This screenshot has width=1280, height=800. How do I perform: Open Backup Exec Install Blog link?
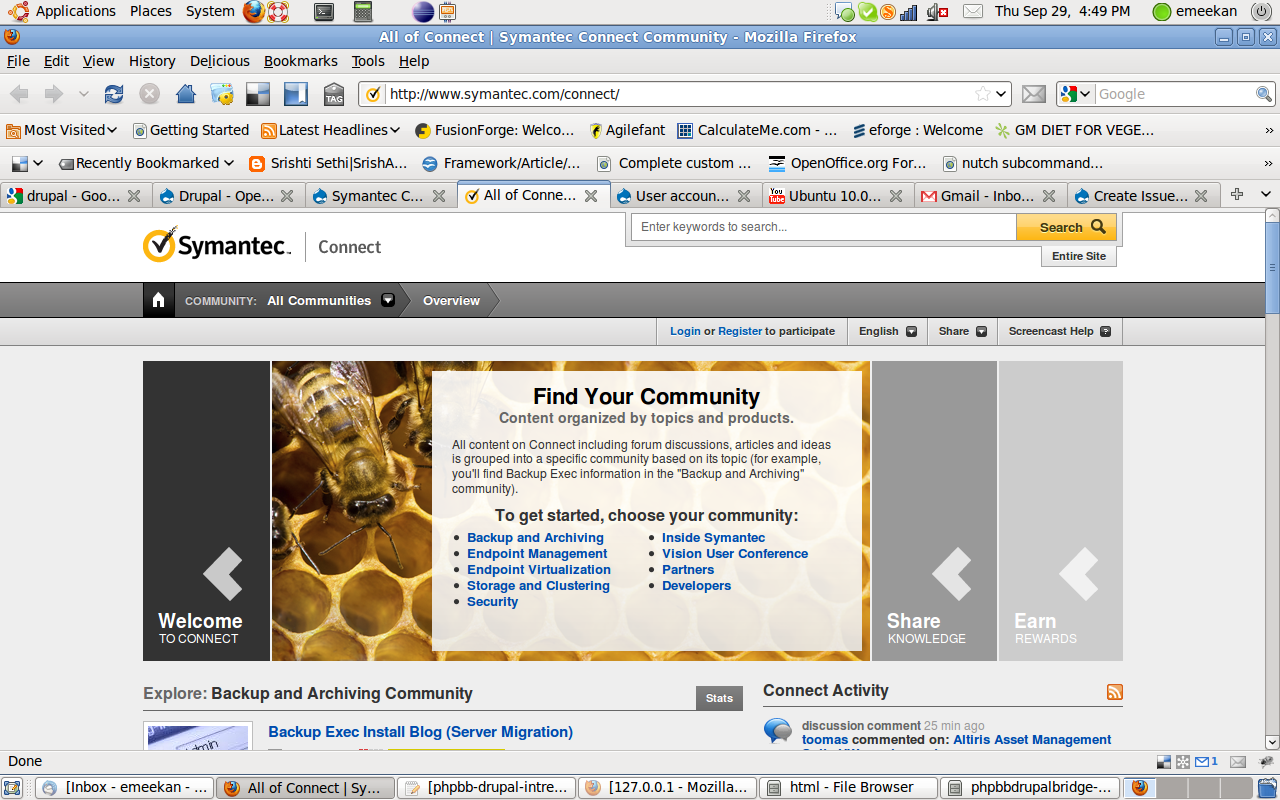coord(420,732)
